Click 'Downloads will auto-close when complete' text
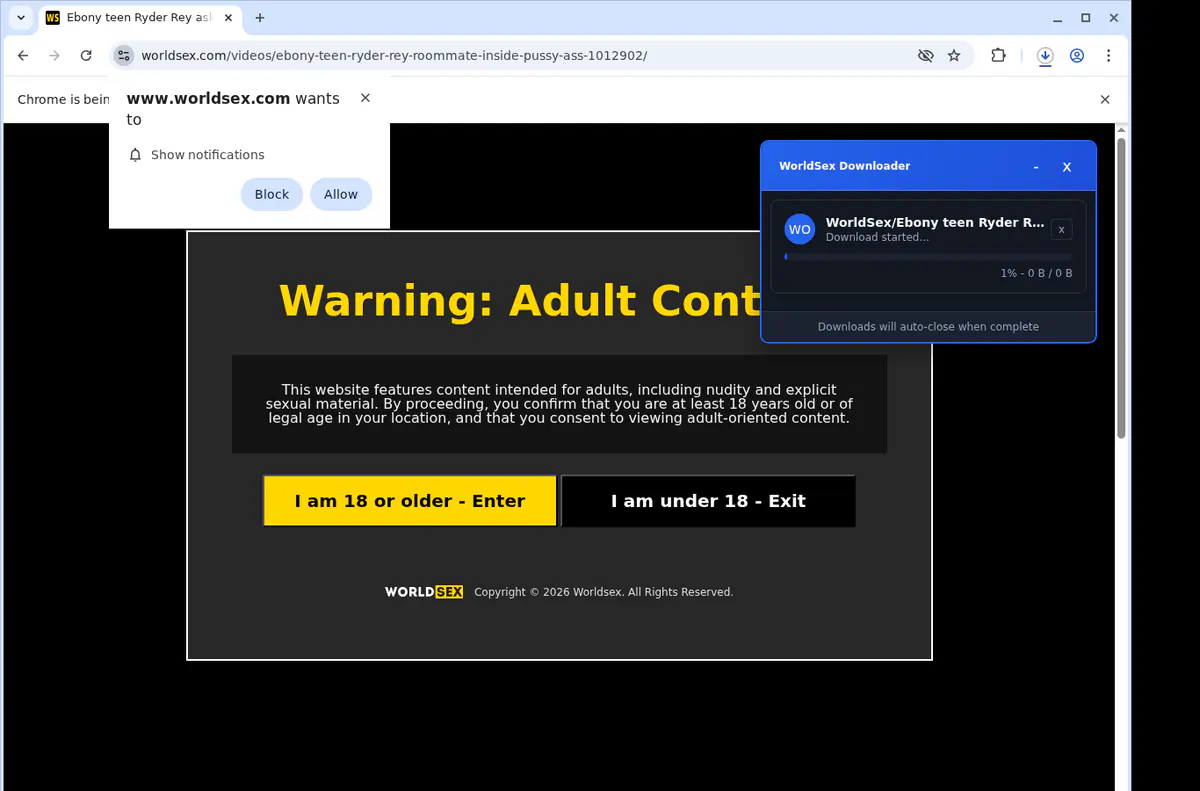This screenshot has height=791, width=1200. 928,326
